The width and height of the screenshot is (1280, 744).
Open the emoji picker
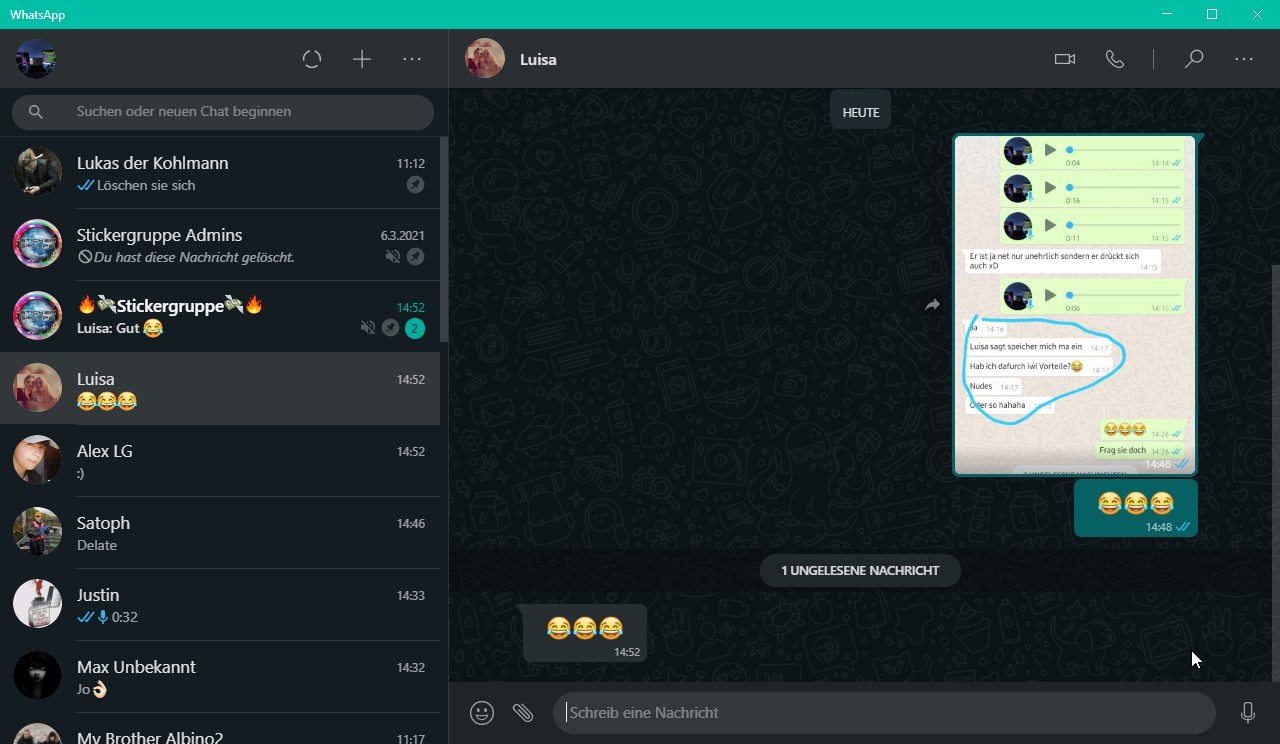click(x=482, y=713)
